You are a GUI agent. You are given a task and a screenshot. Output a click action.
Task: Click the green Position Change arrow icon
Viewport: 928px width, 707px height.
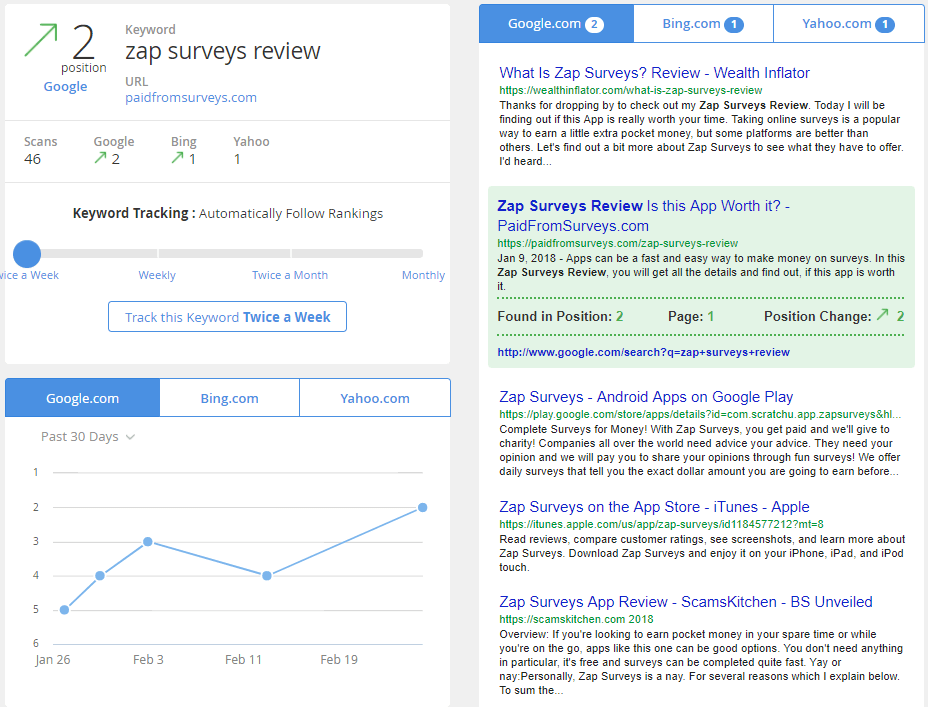click(x=882, y=315)
